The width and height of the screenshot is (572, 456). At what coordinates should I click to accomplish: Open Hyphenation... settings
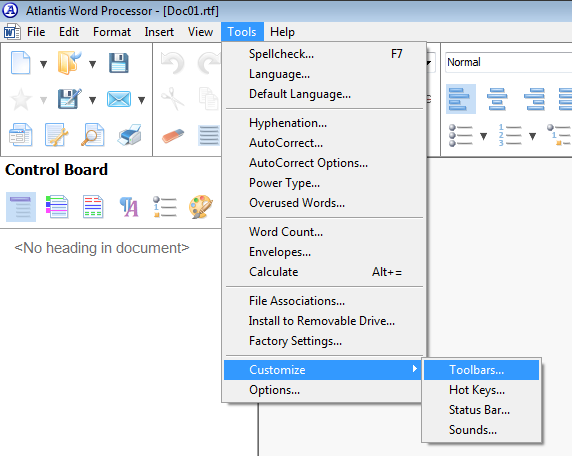click(x=324, y=123)
